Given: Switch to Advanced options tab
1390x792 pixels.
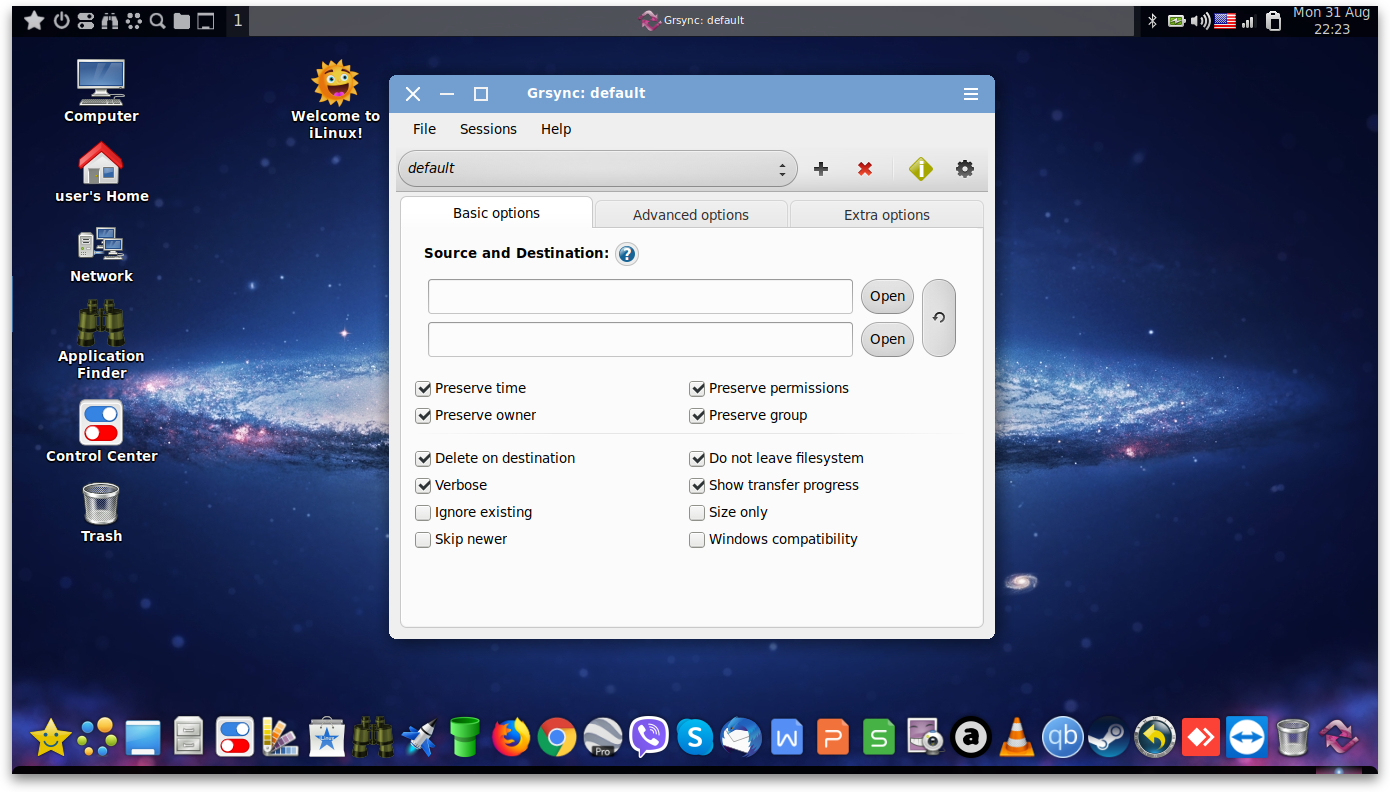Looking at the screenshot, I should point(691,215).
